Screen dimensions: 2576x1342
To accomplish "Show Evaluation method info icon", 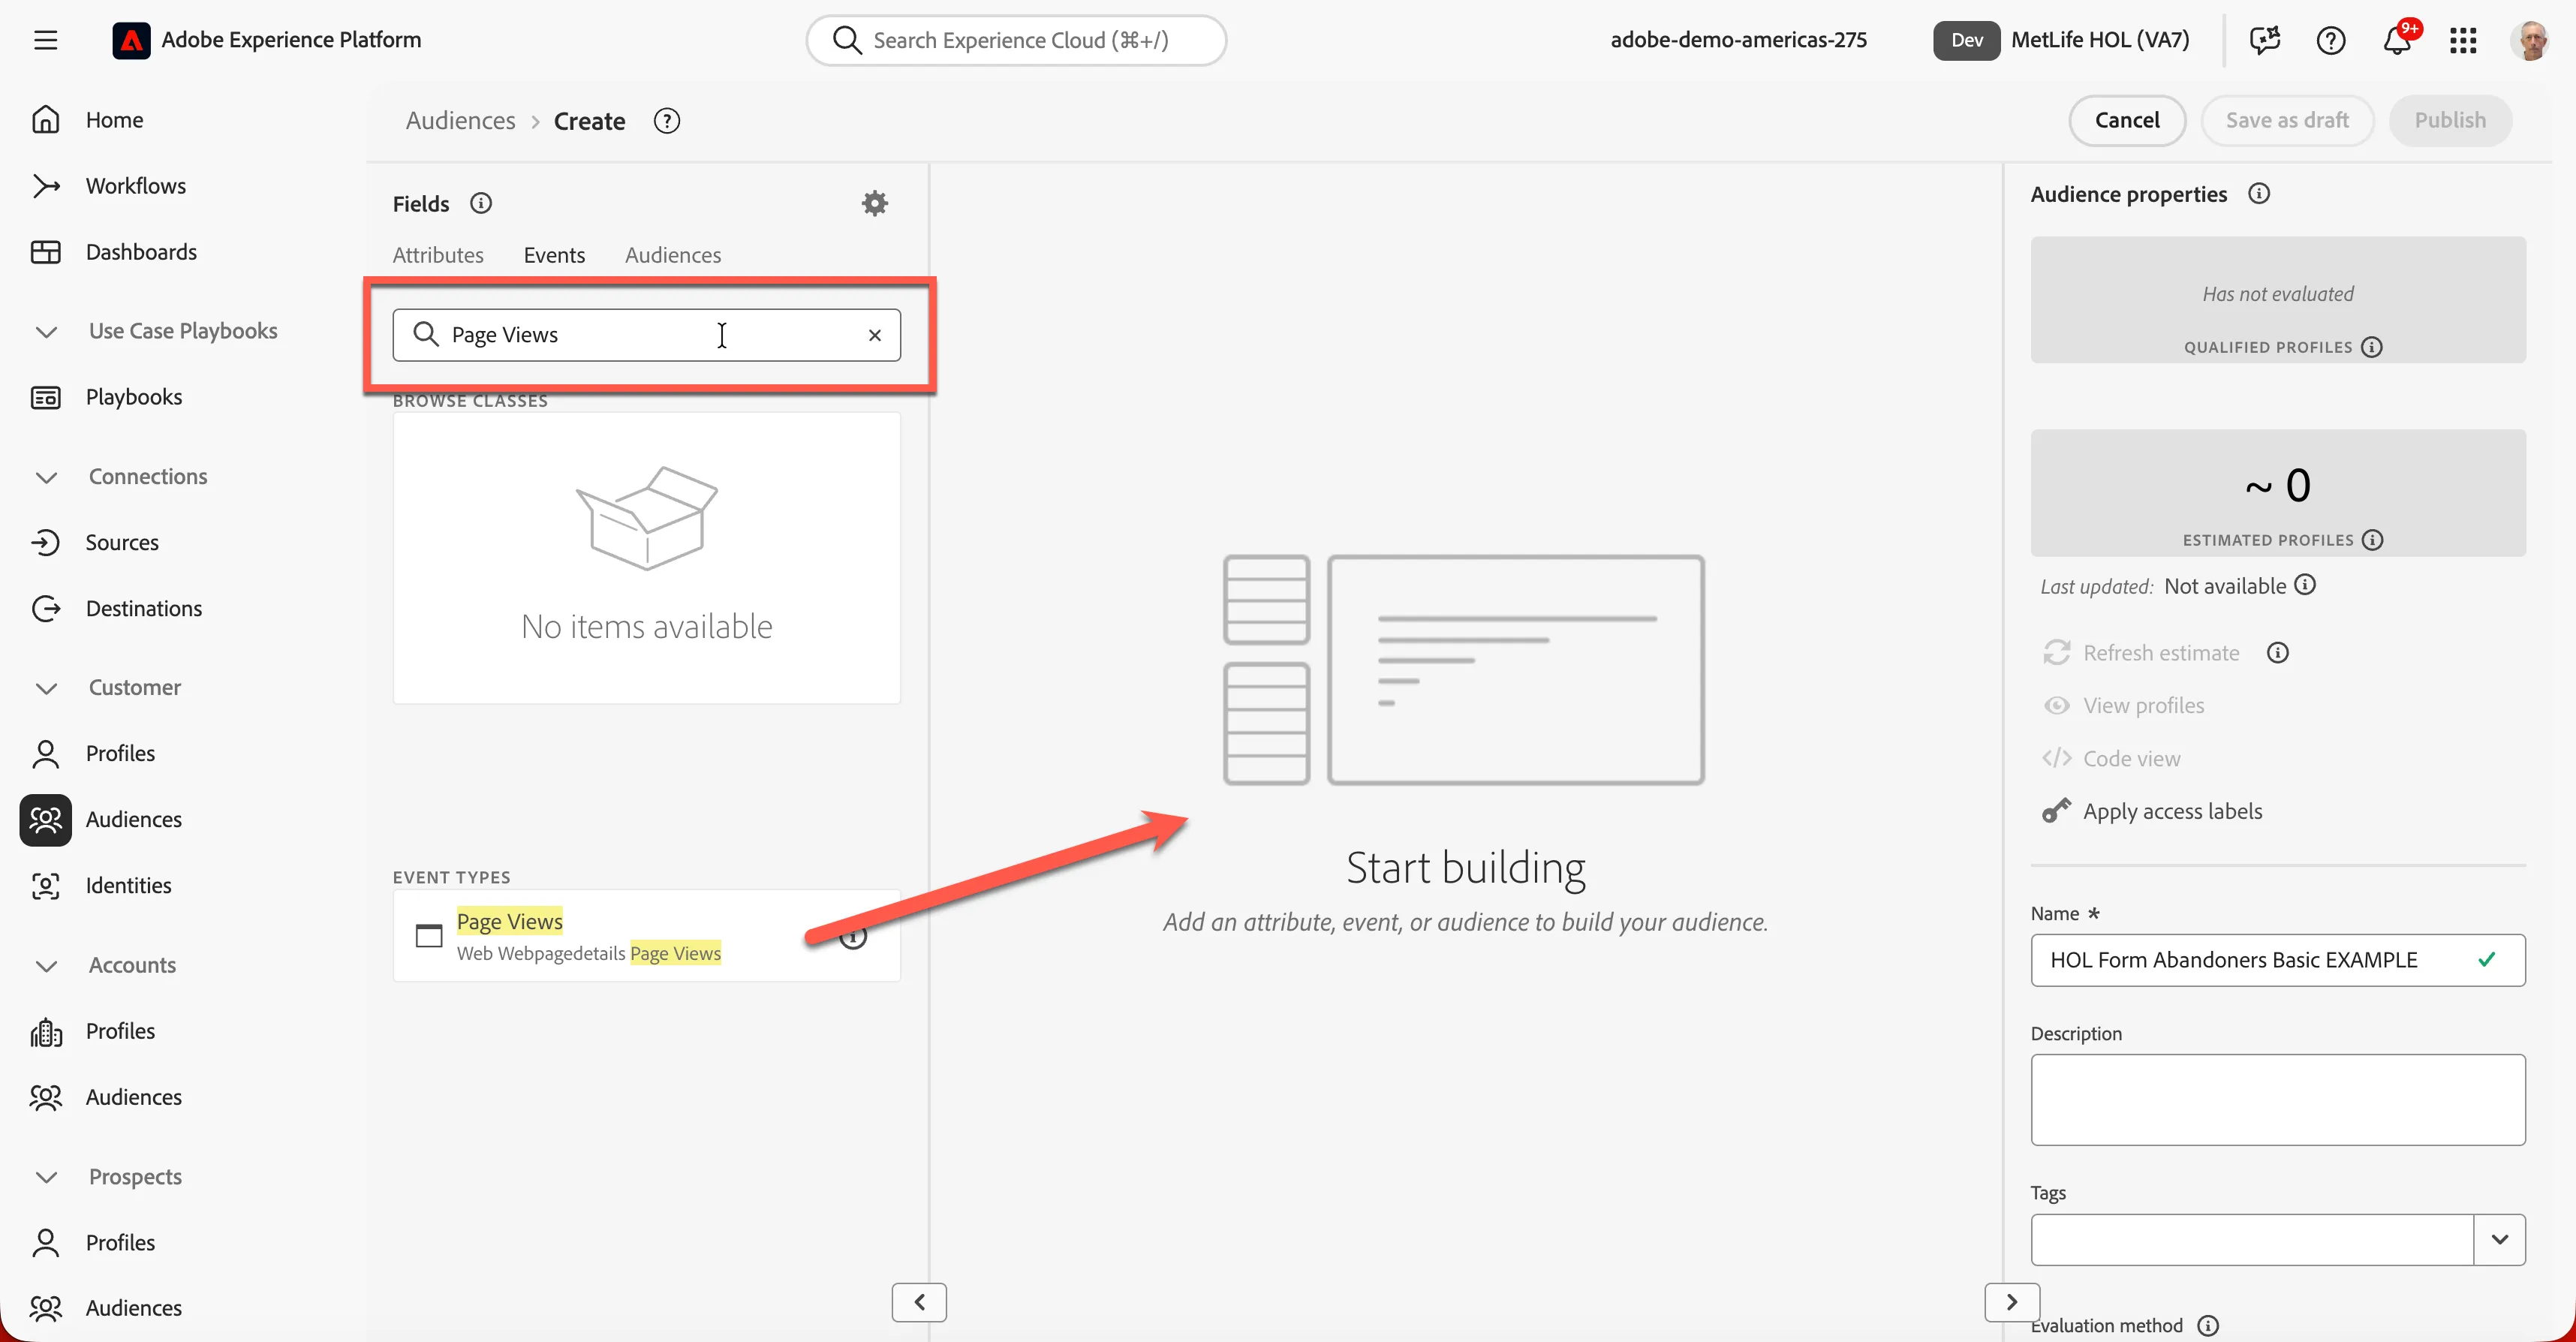I will click(2208, 1325).
